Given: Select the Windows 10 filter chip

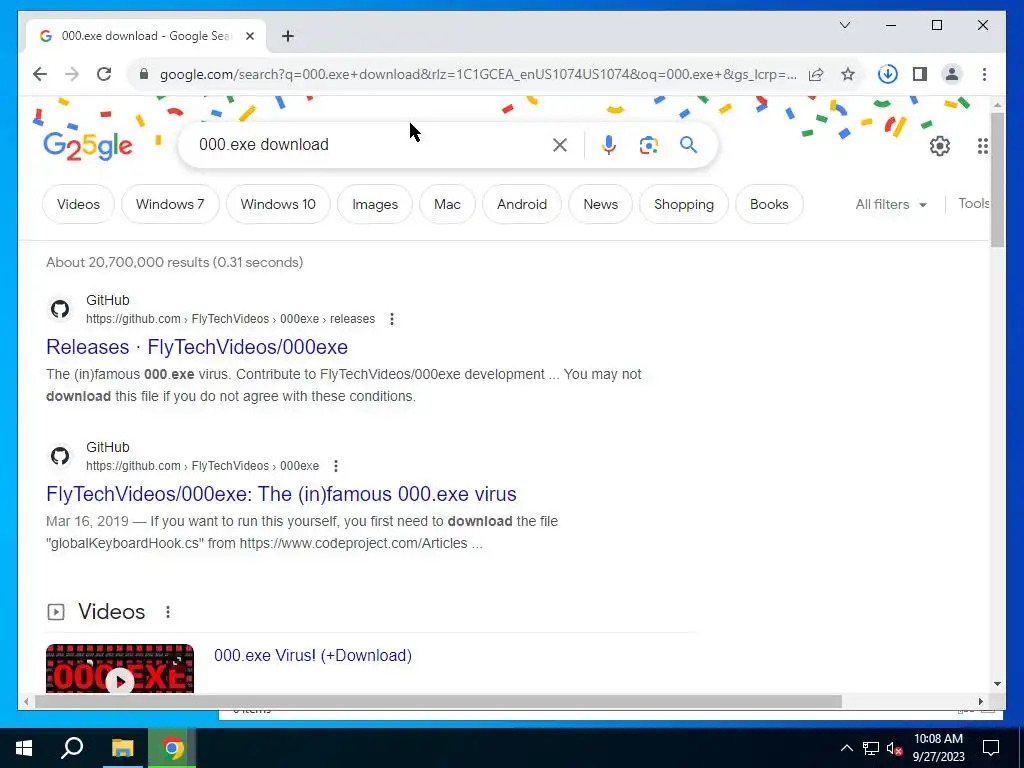Looking at the screenshot, I should coord(278,204).
